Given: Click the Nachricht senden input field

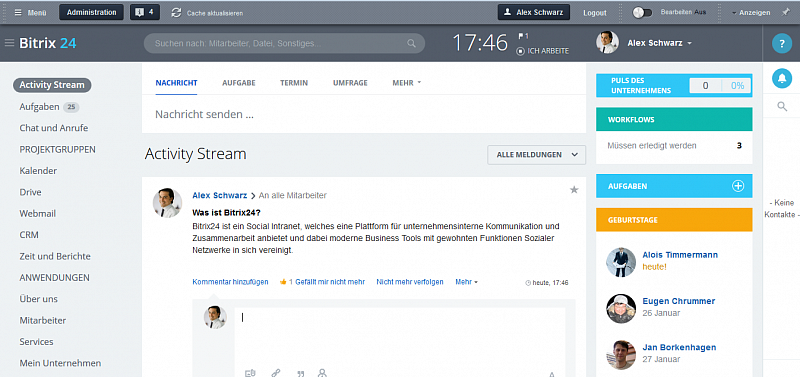Looking at the screenshot, I should [364, 114].
